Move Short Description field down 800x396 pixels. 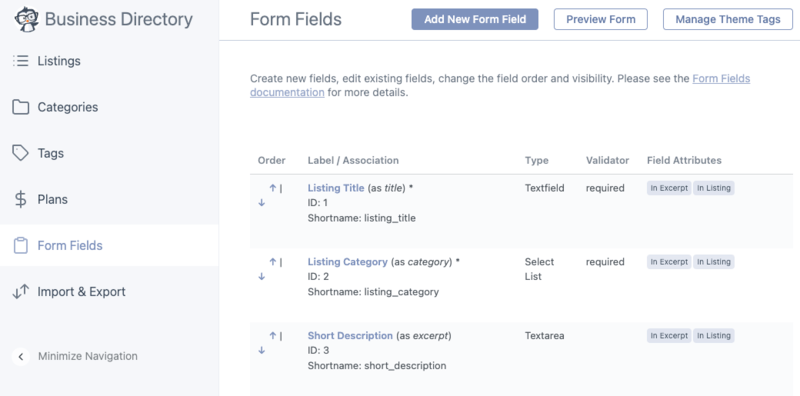[x=262, y=350]
